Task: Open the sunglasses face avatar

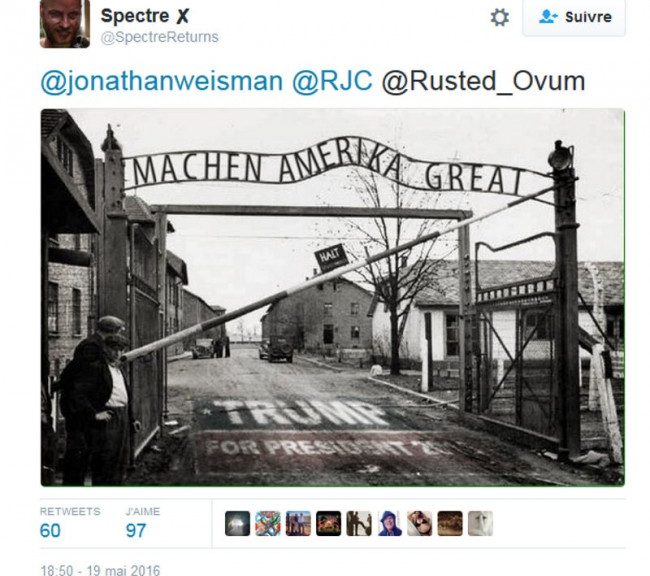Action: [420, 523]
